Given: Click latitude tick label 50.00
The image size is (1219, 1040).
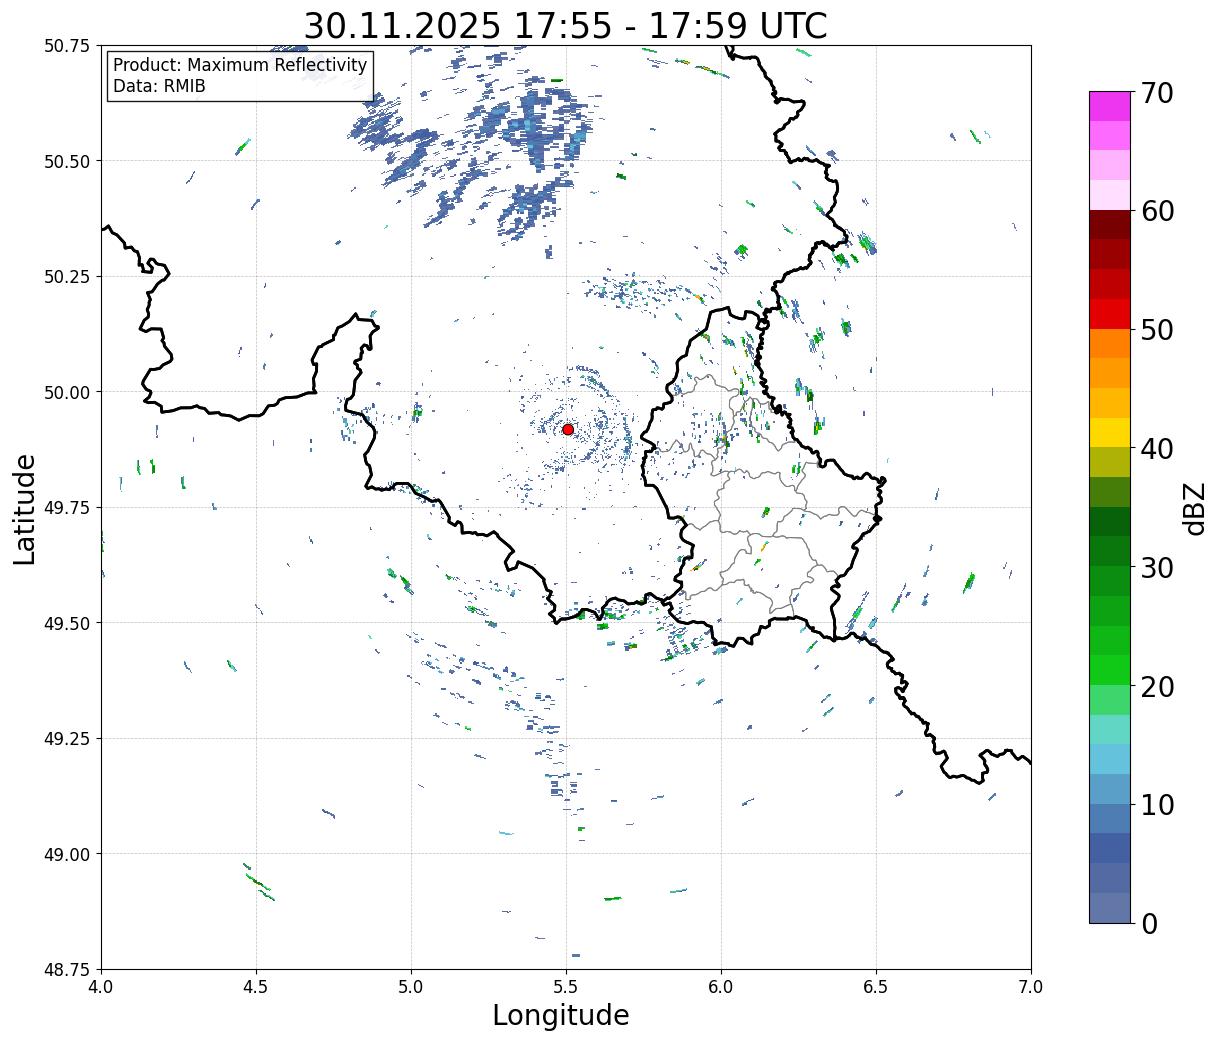Looking at the screenshot, I should (x=68, y=392).
